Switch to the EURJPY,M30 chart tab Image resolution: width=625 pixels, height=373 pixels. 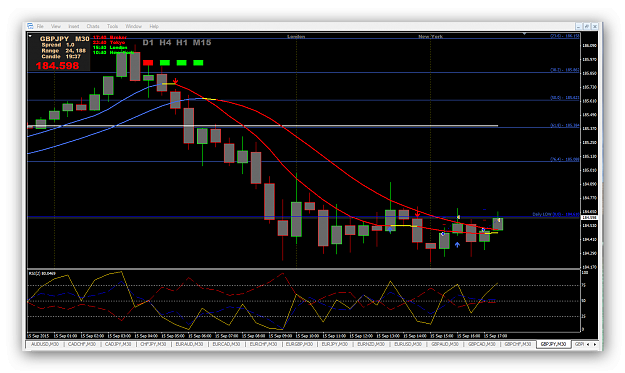[x=335, y=344]
